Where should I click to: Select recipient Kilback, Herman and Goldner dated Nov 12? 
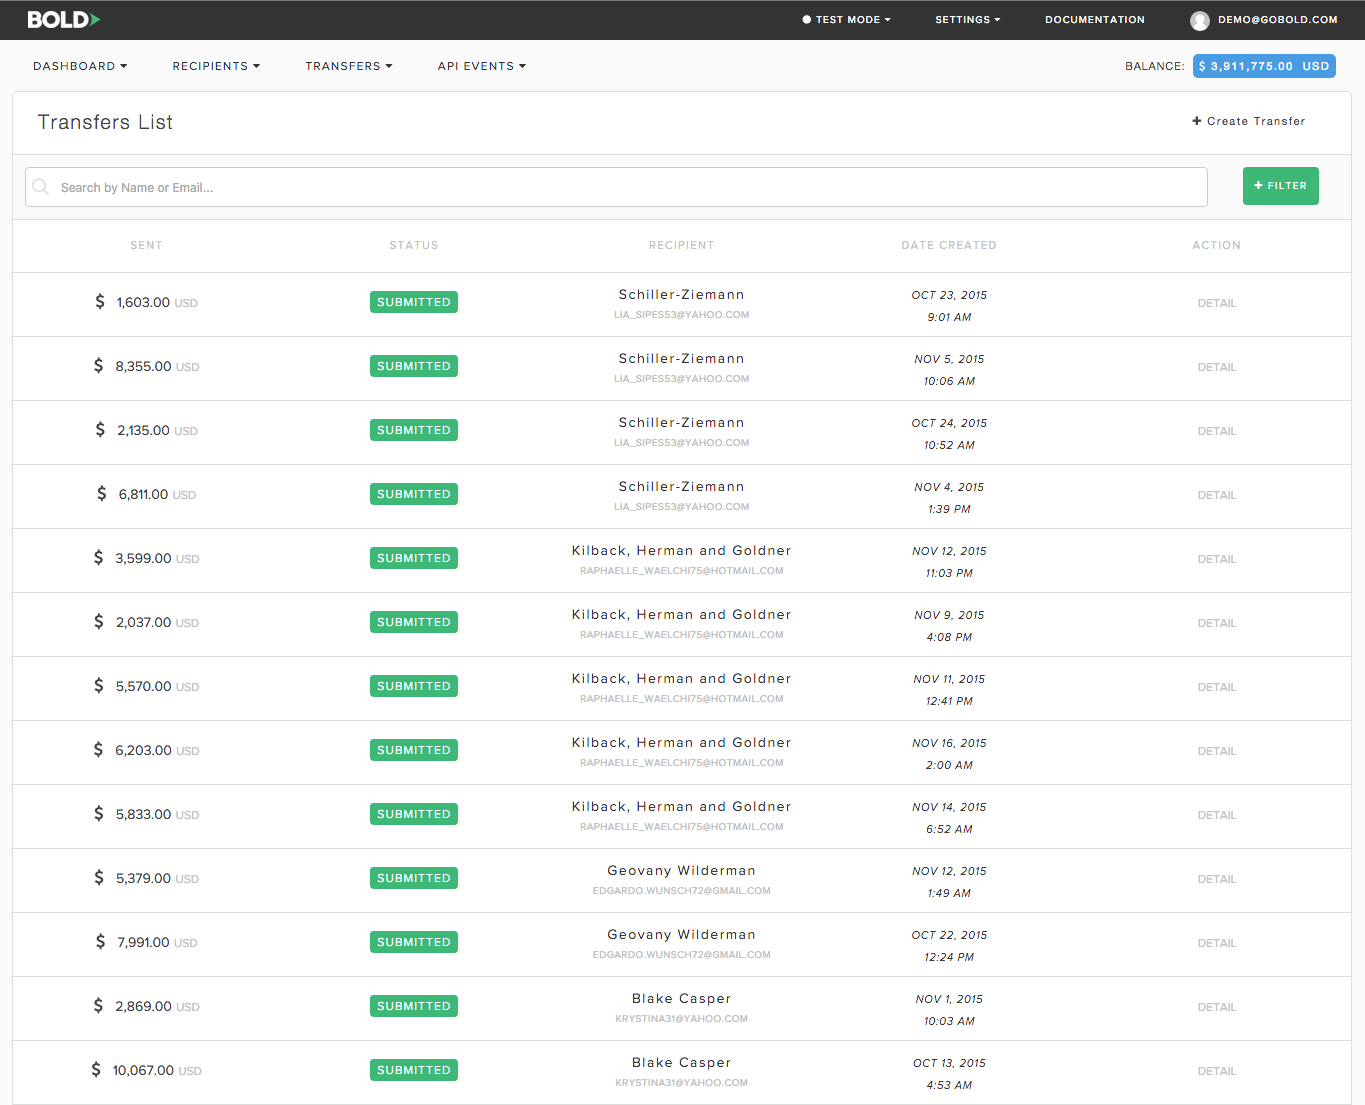(x=681, y=551)
